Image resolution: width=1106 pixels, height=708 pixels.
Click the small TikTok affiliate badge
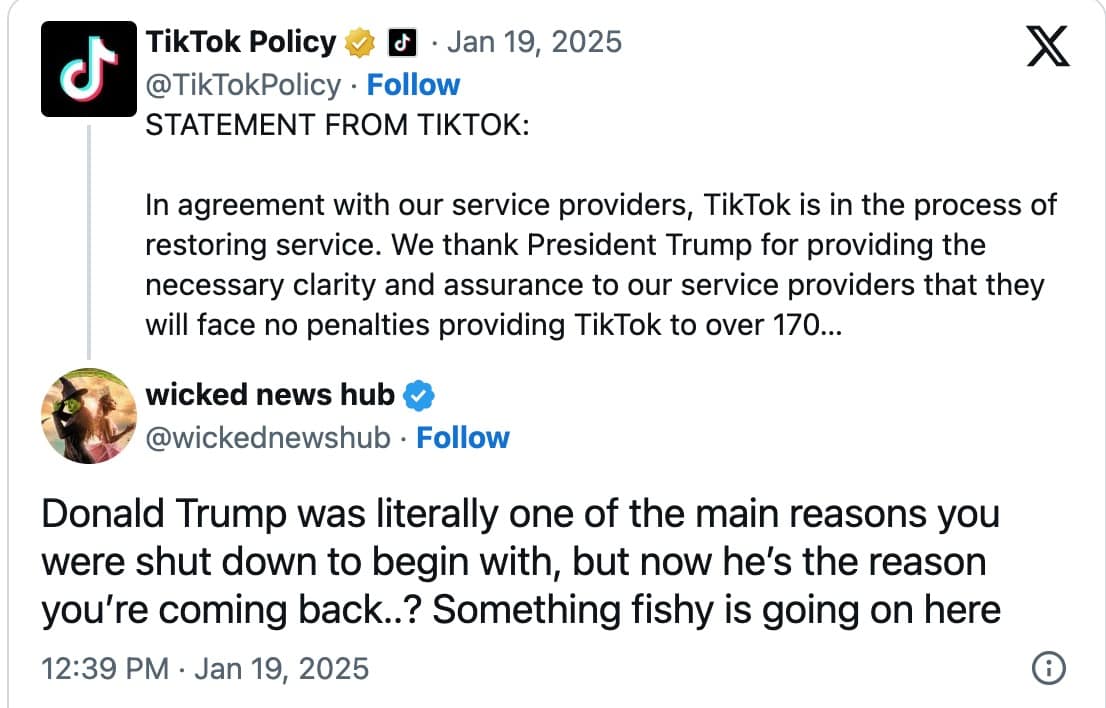coord(400,42)
